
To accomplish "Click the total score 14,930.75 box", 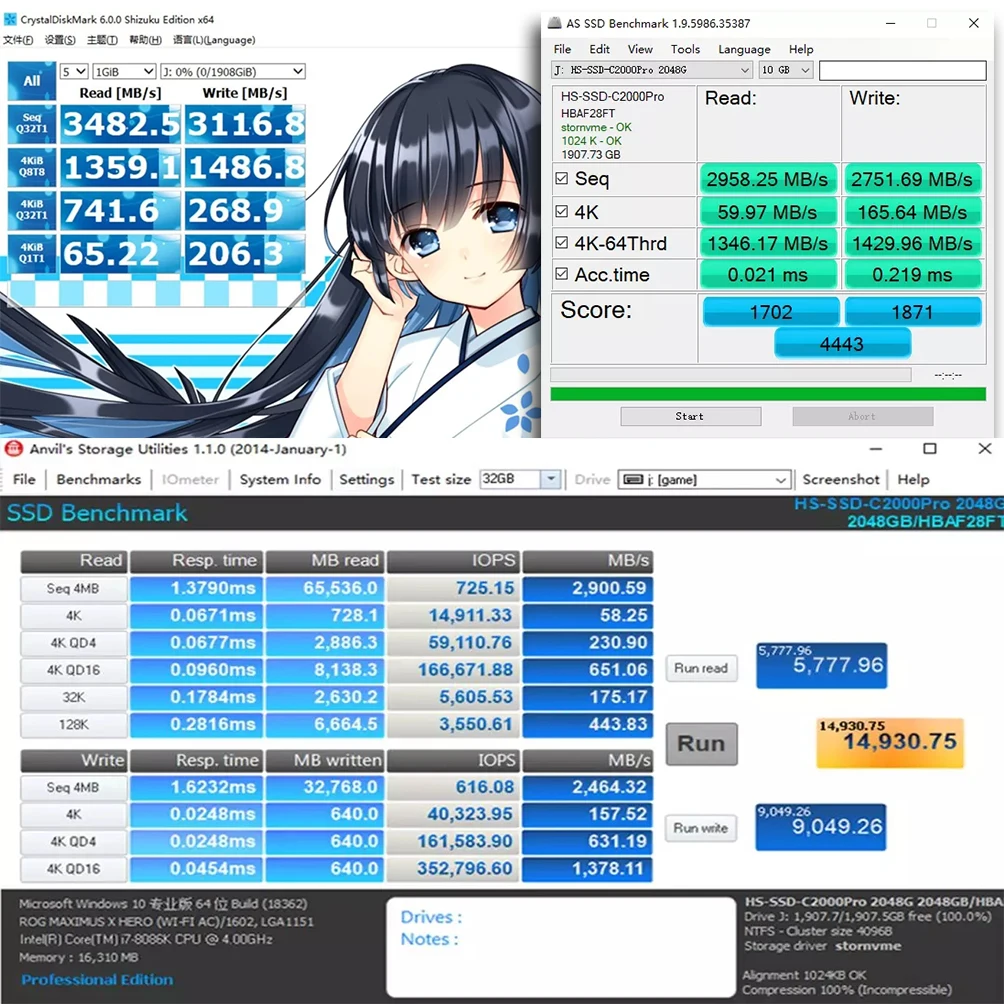I will tap(889, 743).
